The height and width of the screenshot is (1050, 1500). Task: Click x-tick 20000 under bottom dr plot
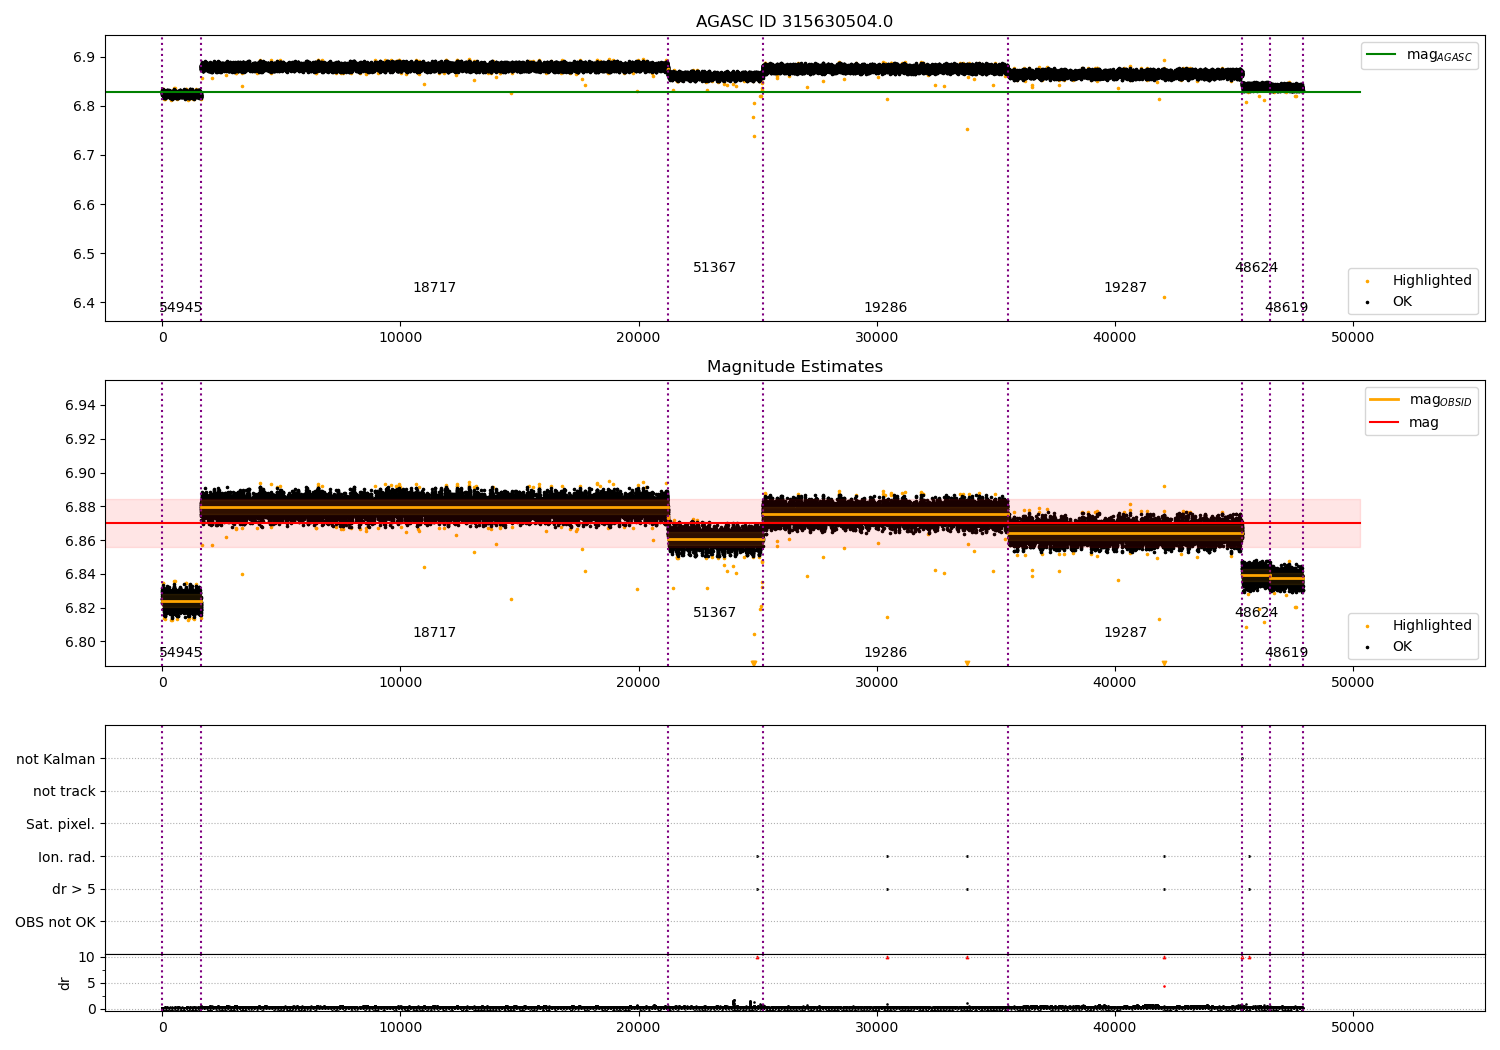pyautogui.click(x=638, y=1027)
